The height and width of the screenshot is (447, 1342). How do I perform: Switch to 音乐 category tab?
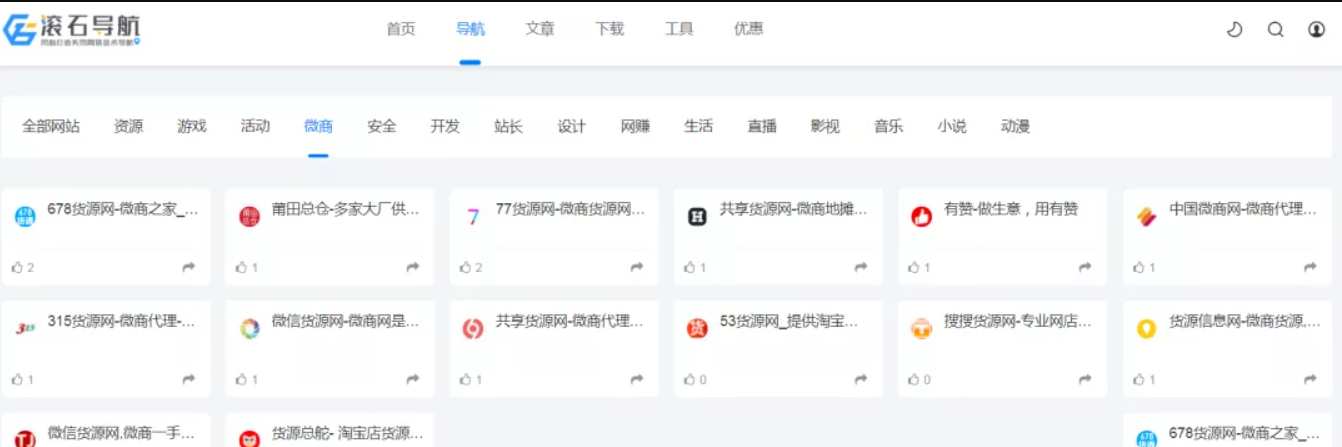pyautogui.click(x=888, y=126)
